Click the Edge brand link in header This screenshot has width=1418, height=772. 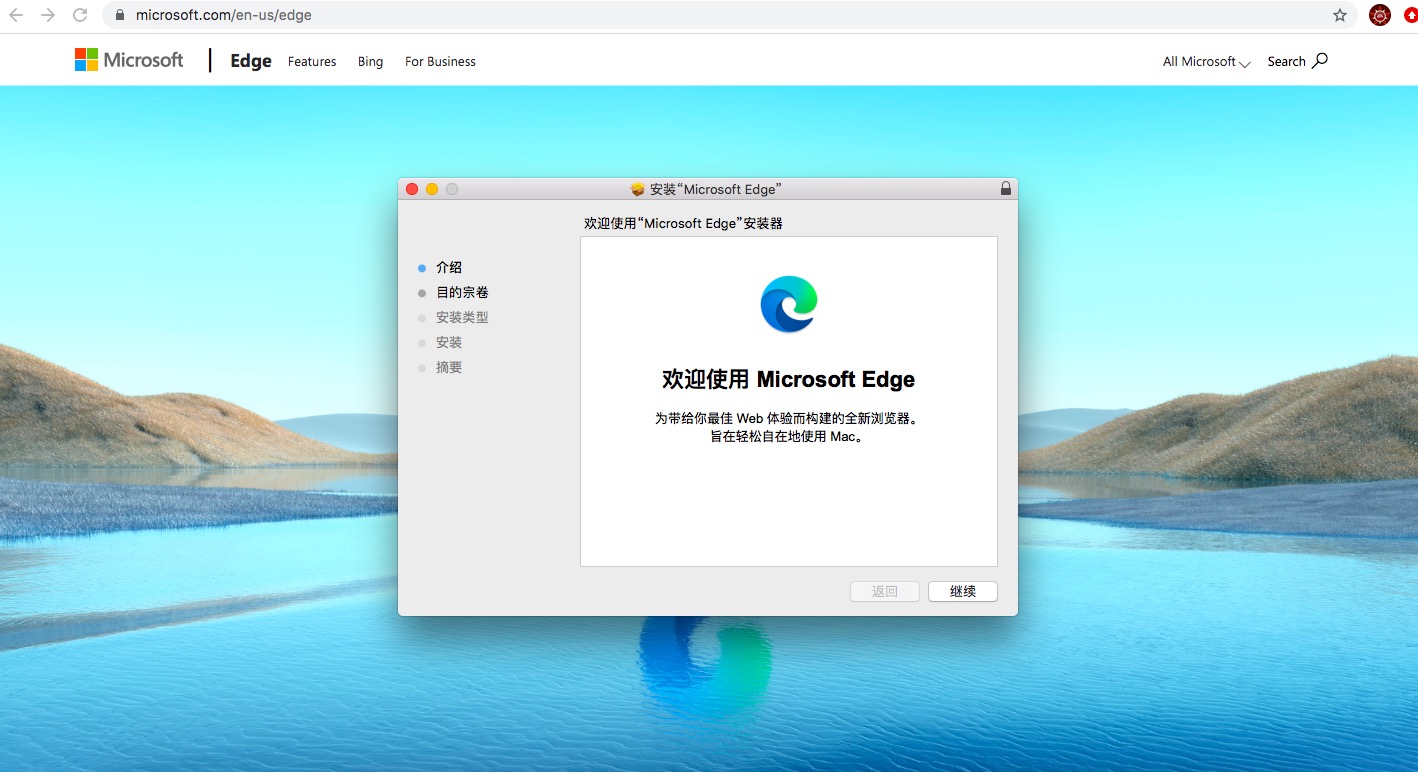coord(251,61)
